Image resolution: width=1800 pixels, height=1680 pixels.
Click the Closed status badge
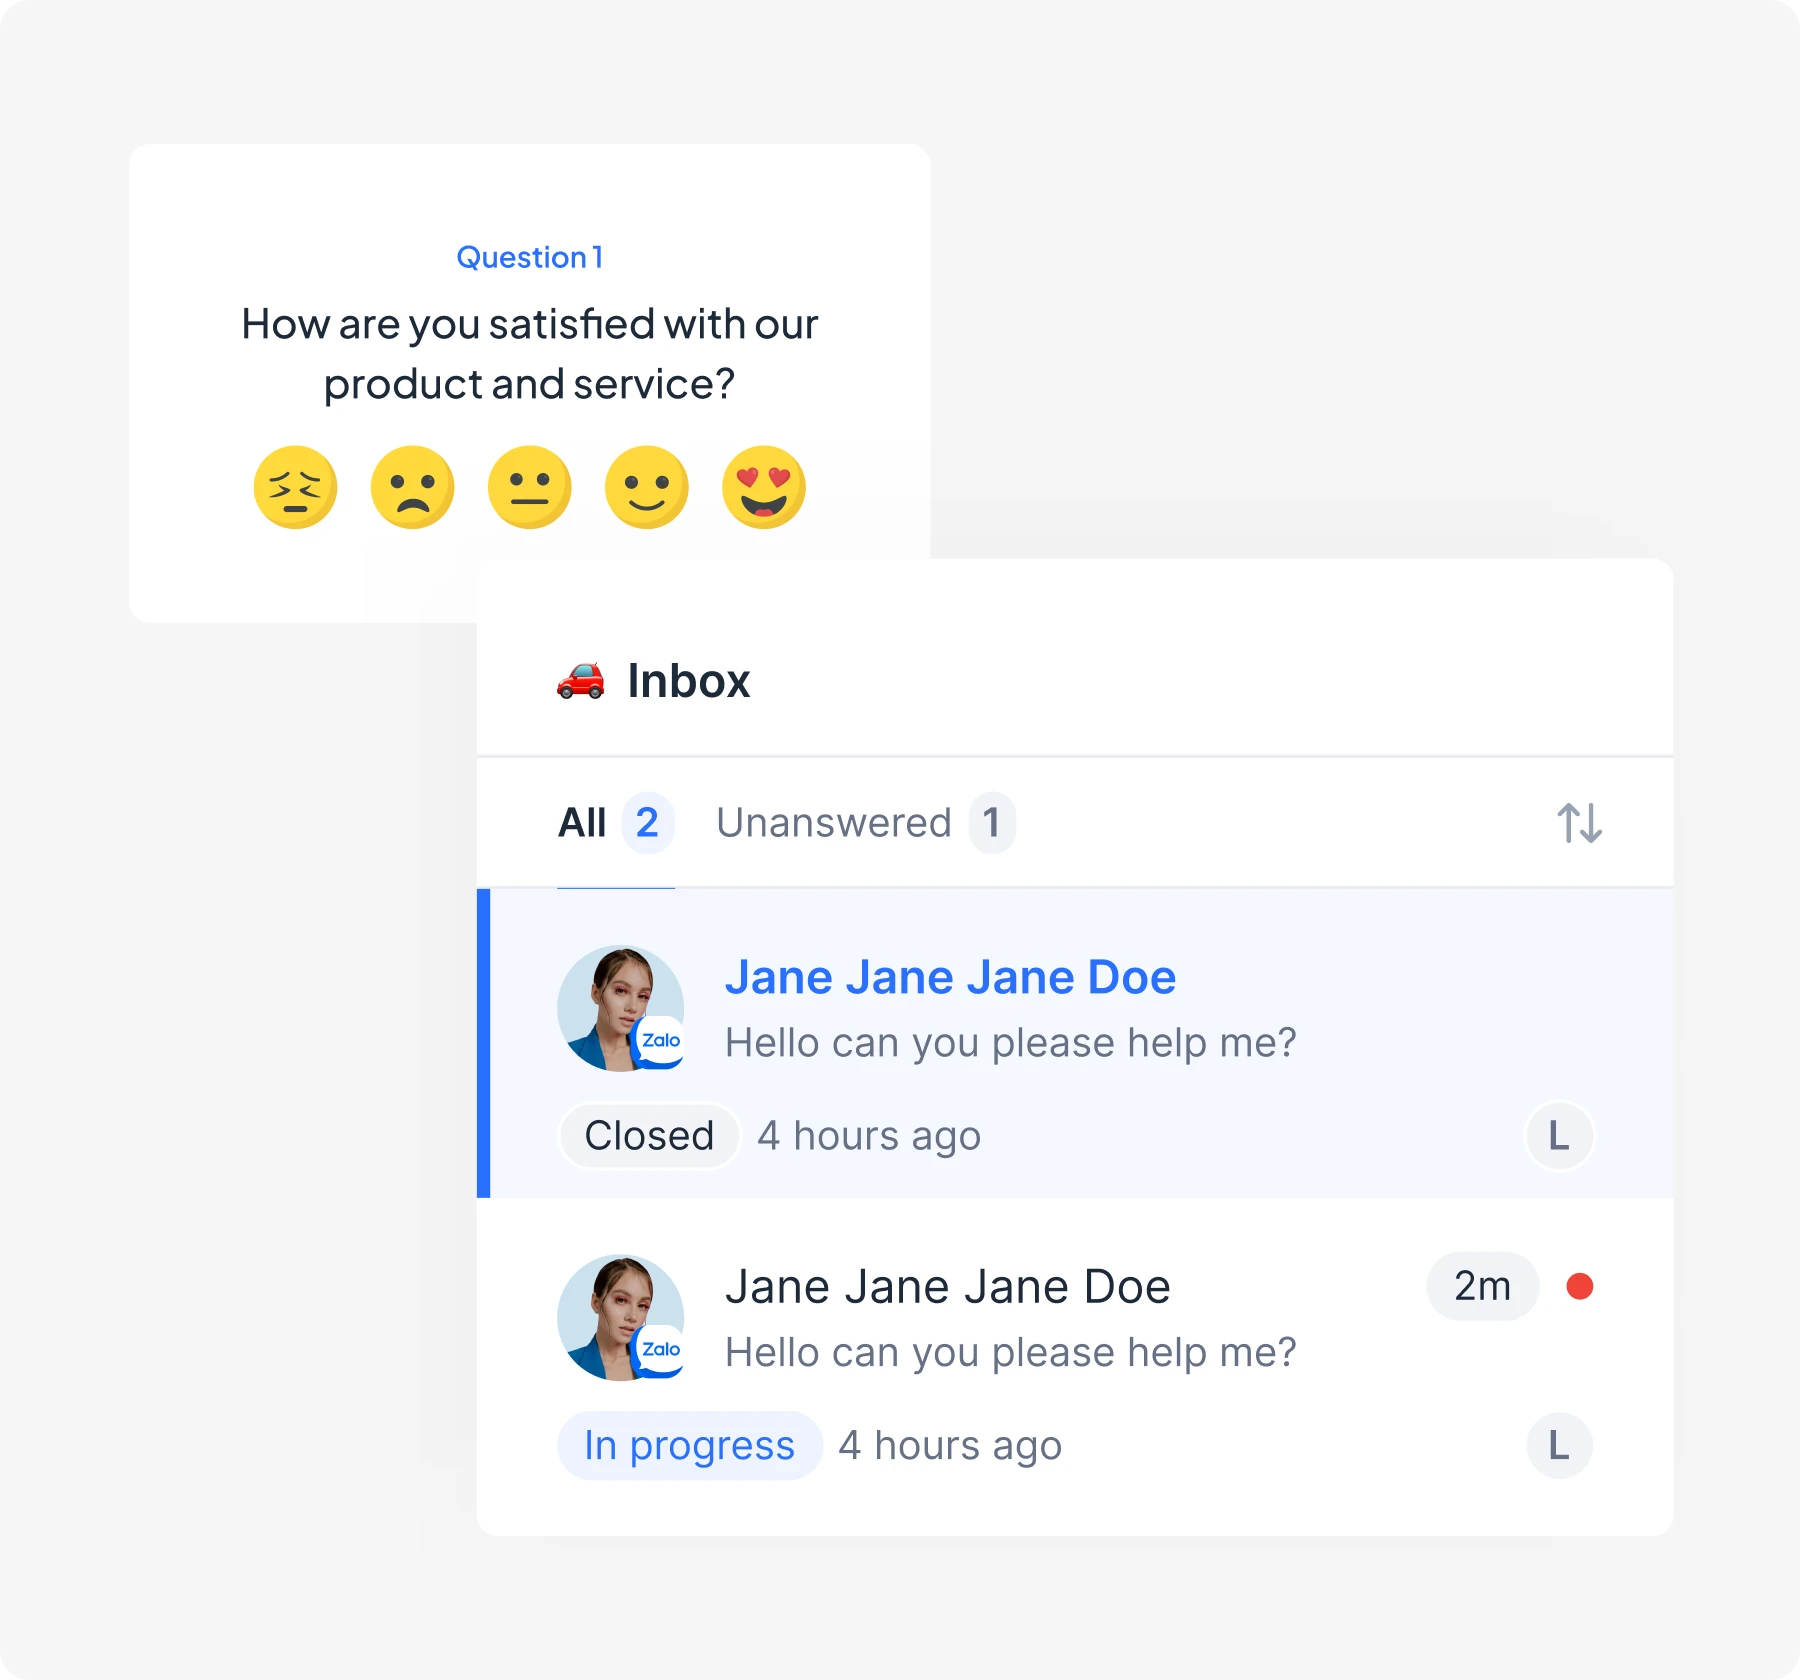click(649, 1136)
